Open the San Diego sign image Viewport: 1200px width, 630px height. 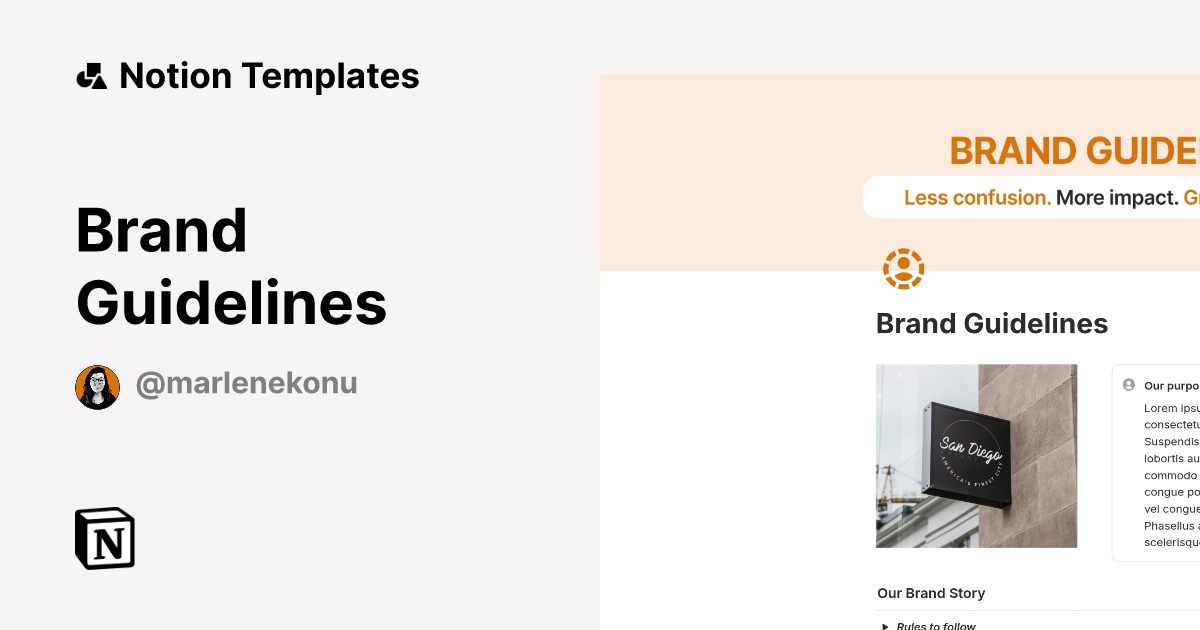point(976,456)
